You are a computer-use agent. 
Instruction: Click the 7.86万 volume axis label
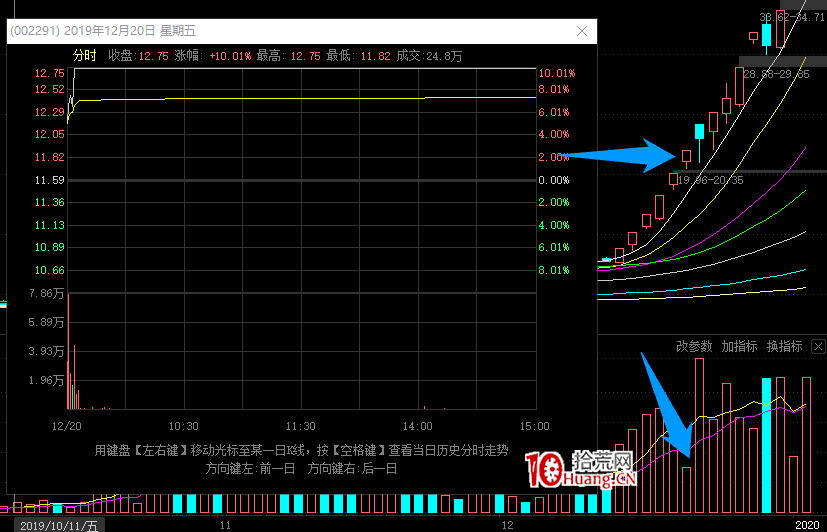click(46, 293)
